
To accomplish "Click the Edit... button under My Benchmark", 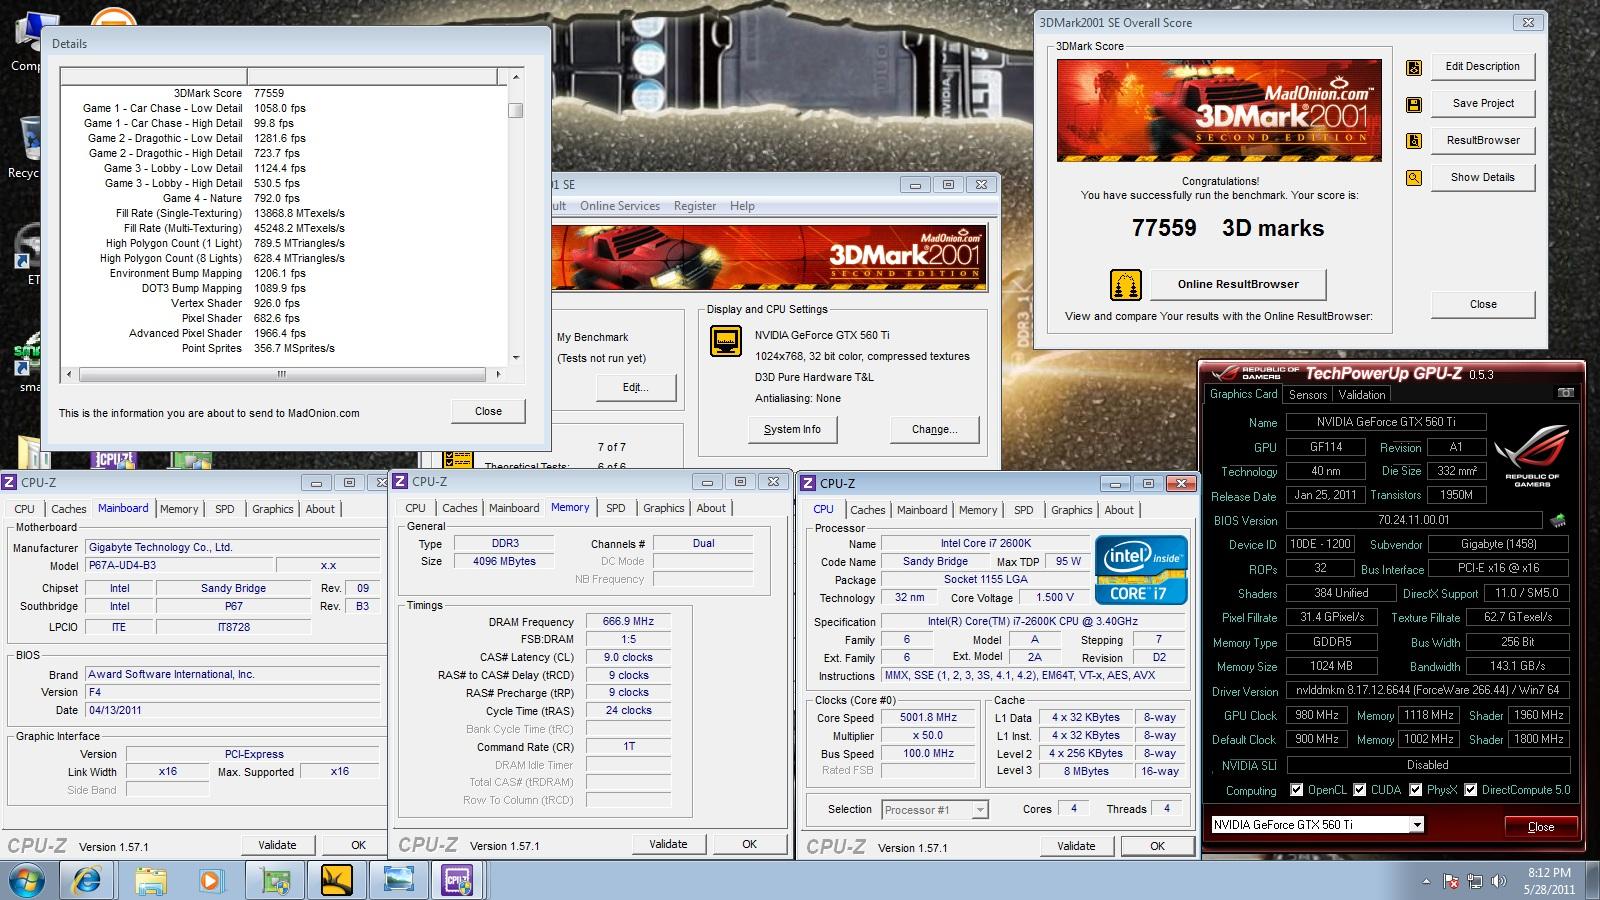I will (x=636, y=388).
